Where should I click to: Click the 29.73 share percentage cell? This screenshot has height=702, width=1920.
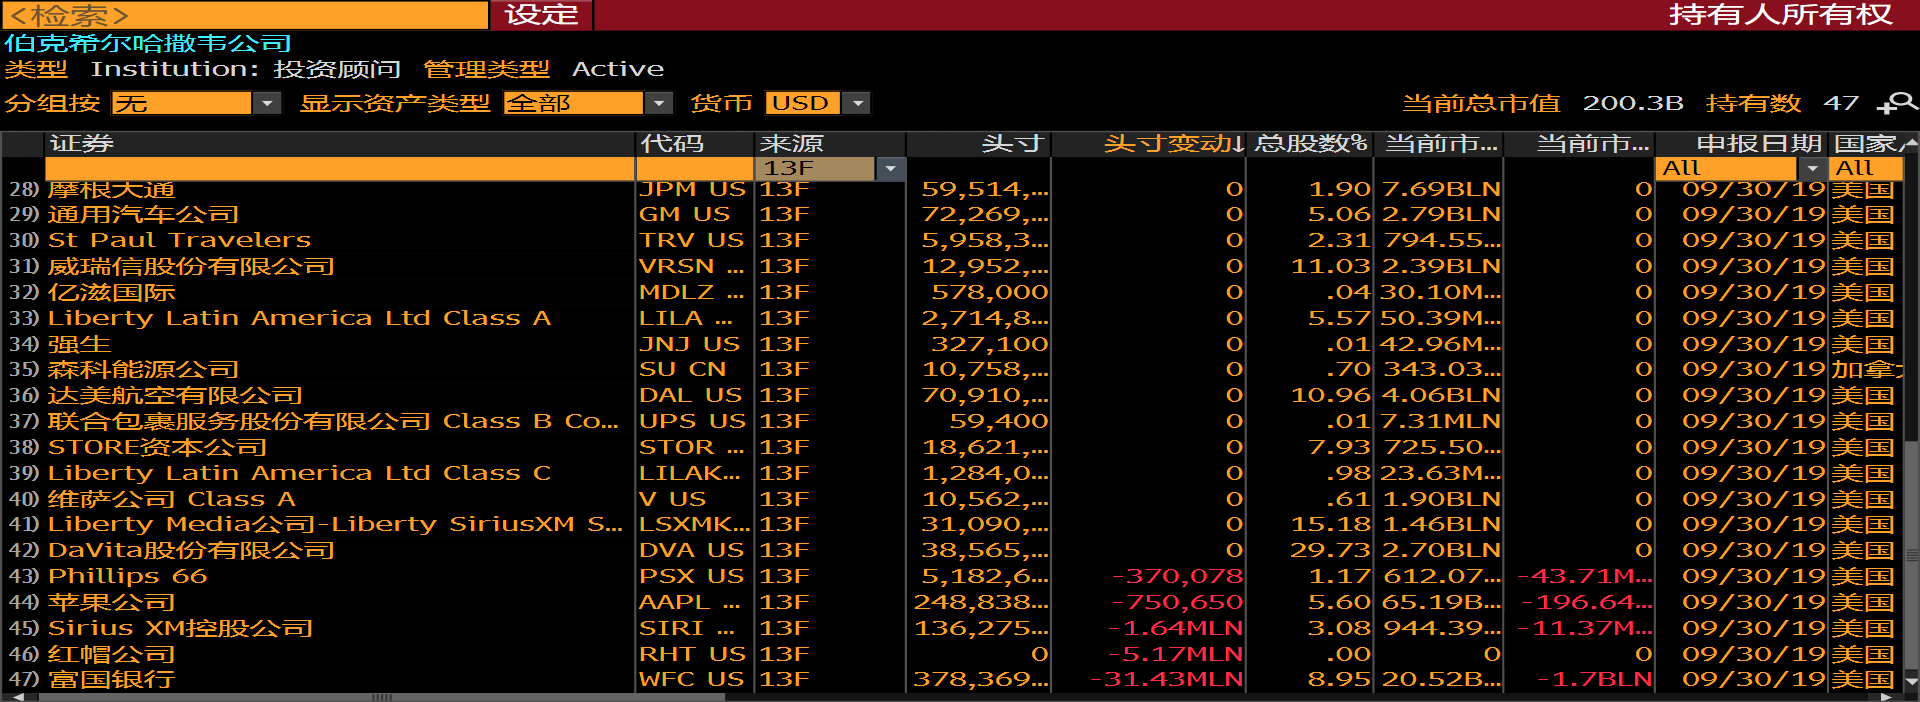tap(1330, 550)
